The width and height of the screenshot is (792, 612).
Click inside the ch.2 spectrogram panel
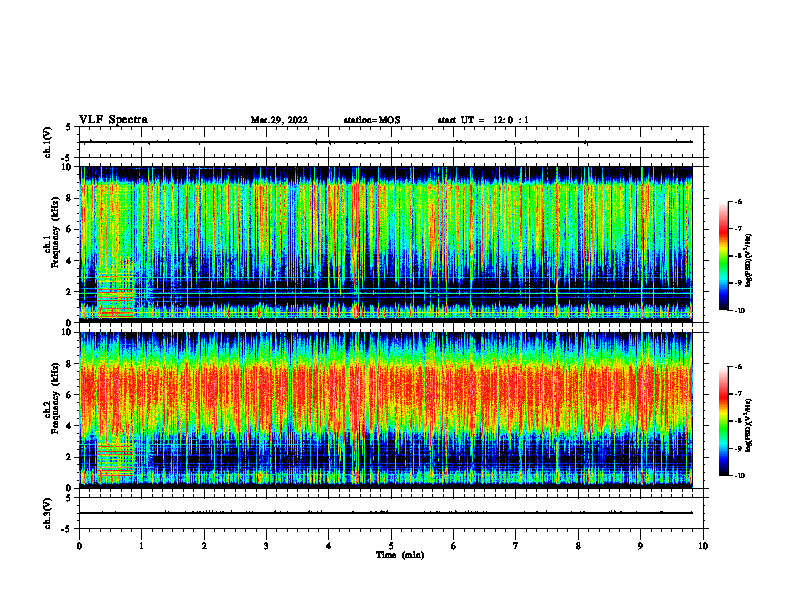(x=386, y=409)
